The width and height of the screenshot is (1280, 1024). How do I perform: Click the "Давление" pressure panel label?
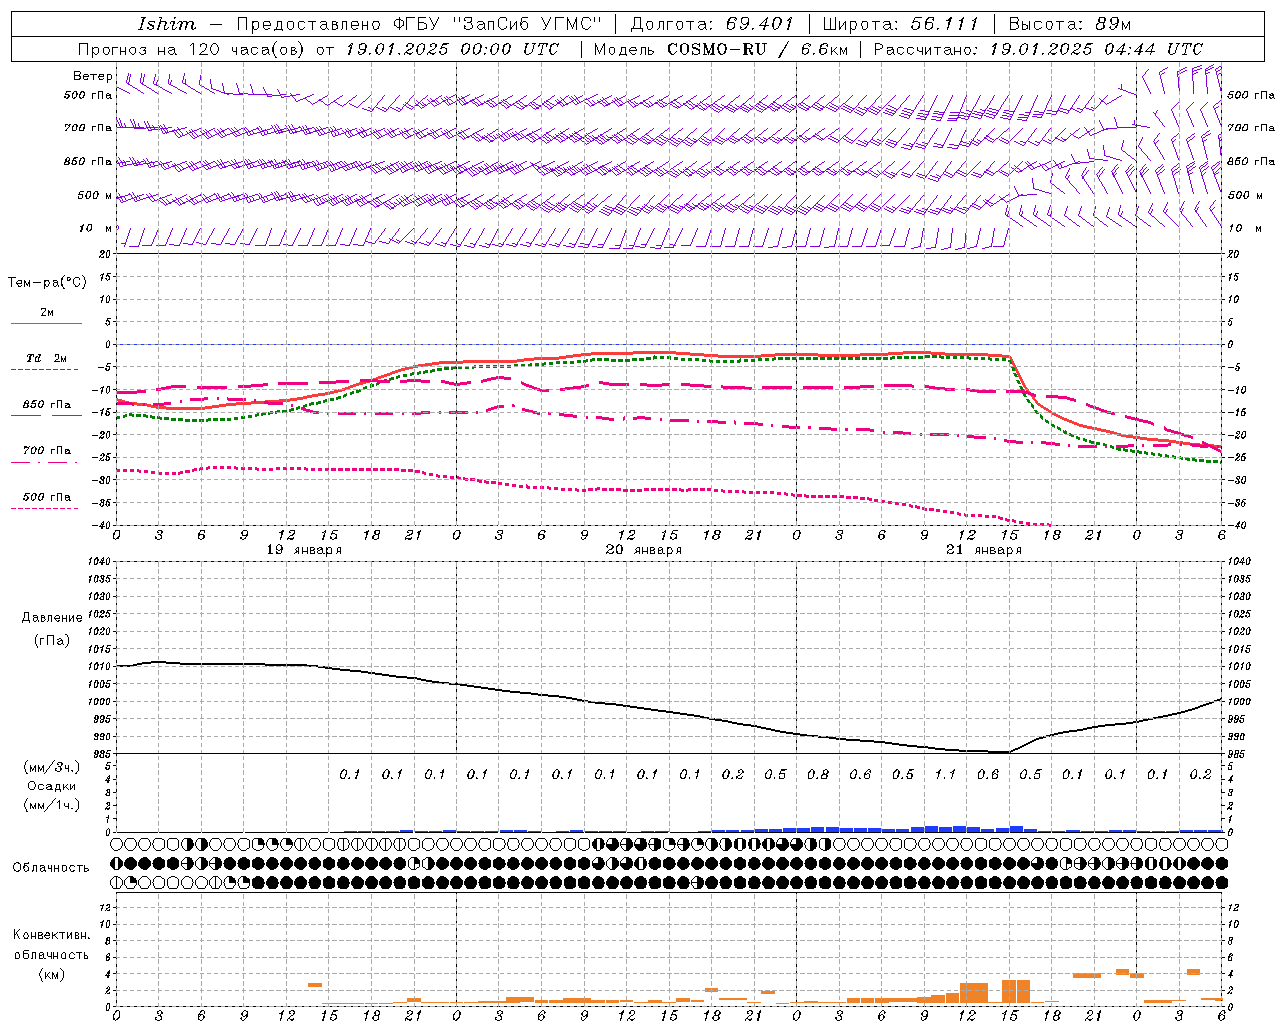coord(52,618)
